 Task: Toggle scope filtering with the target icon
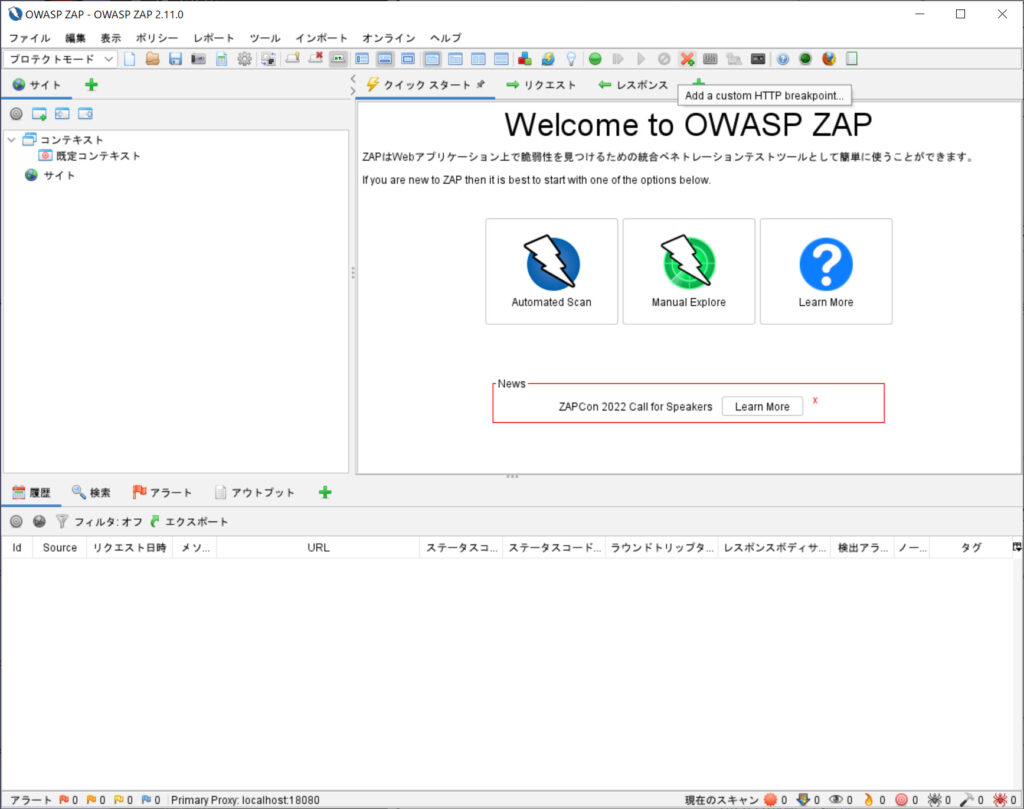point(16,113)
